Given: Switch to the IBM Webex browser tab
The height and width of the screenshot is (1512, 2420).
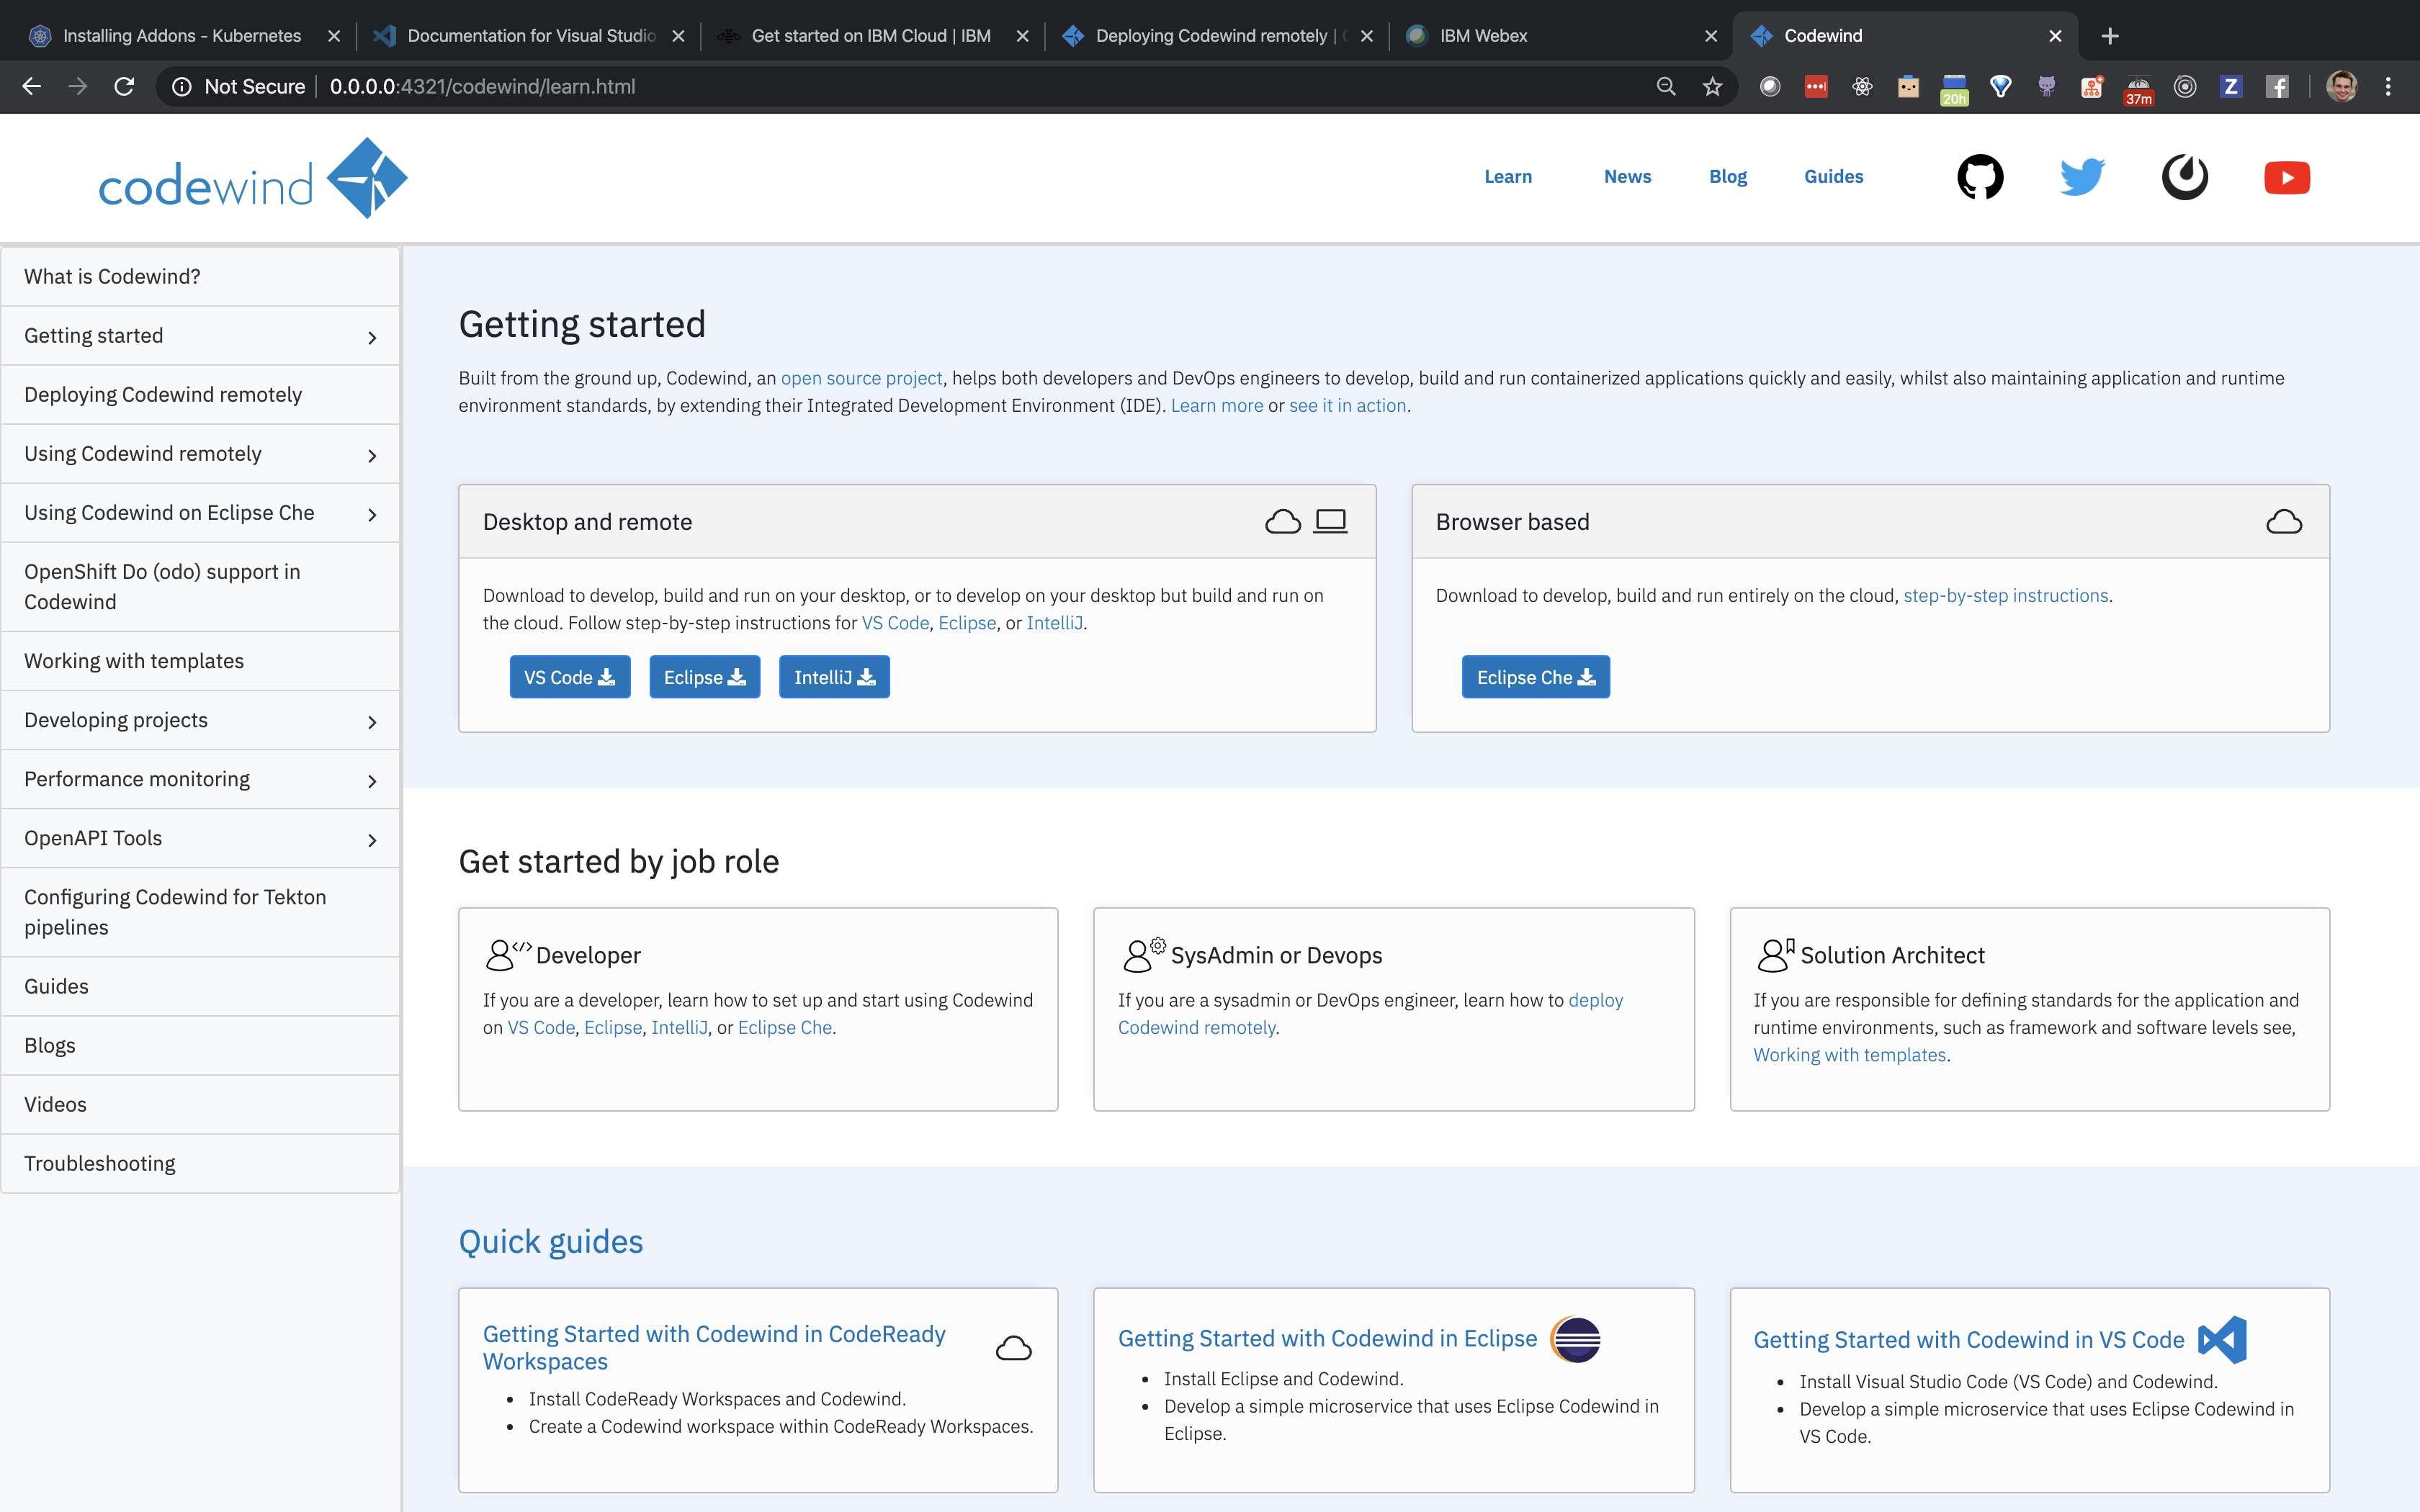Looking at the screenshot, I should 1483,35.
